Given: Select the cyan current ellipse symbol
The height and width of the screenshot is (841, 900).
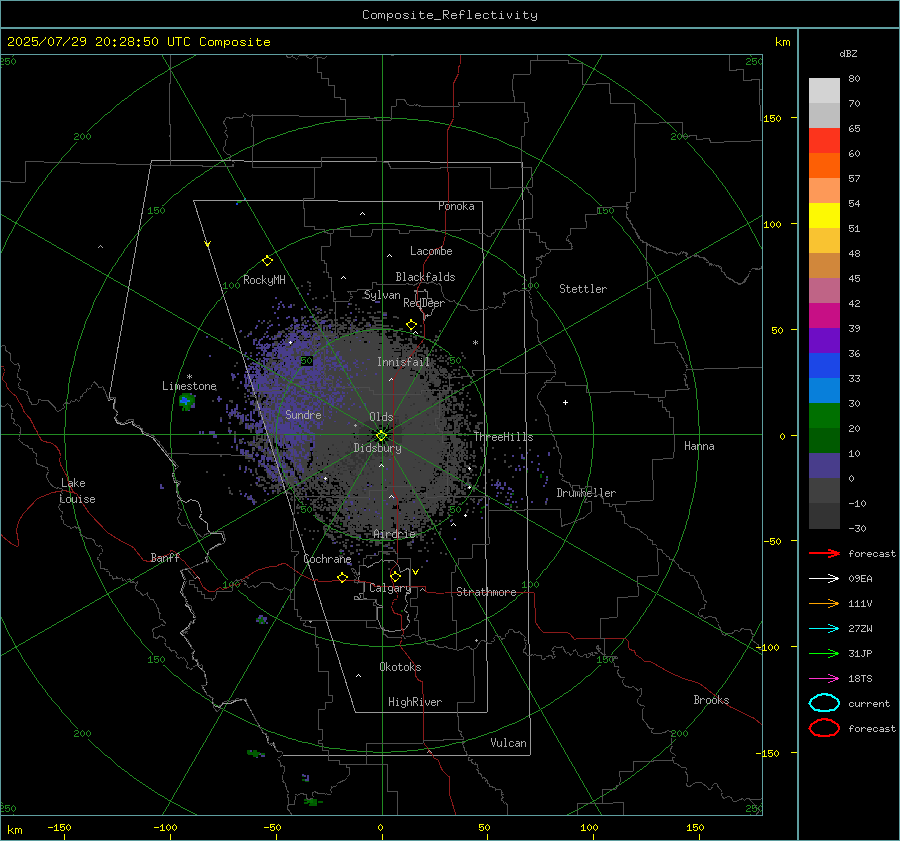Looking at the screenshot, I should 824,703.
